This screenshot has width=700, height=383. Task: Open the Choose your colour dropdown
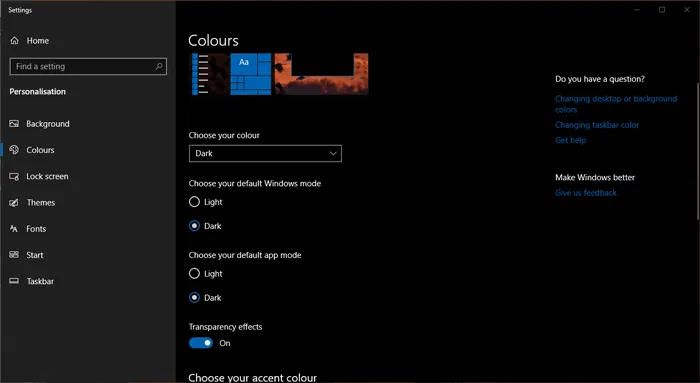pos(265,153)
